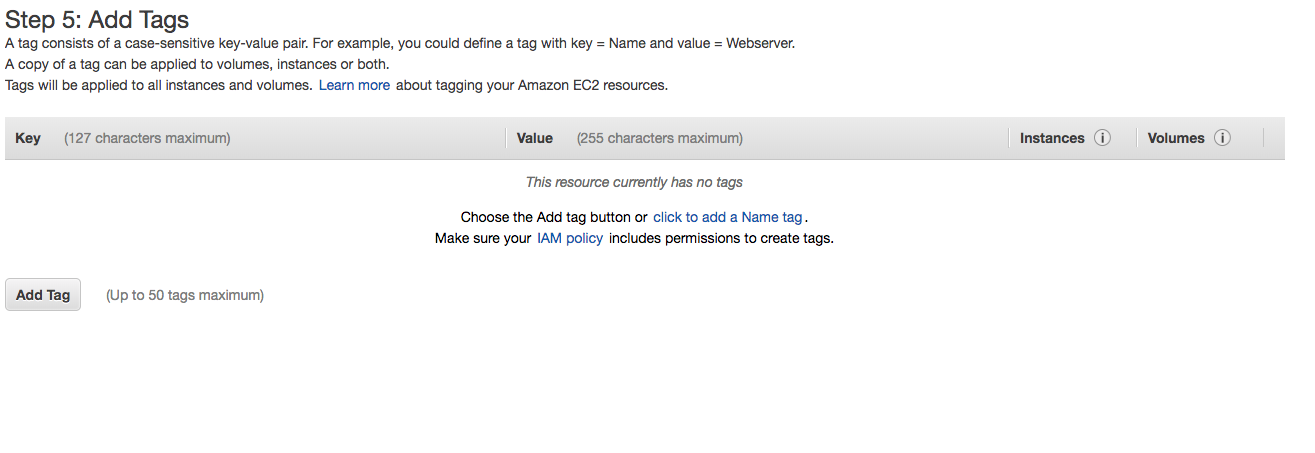Click the divider between Key and Value columns
Image resolution: width=1315 pixels, height=453 pixels.
(506, 138)
